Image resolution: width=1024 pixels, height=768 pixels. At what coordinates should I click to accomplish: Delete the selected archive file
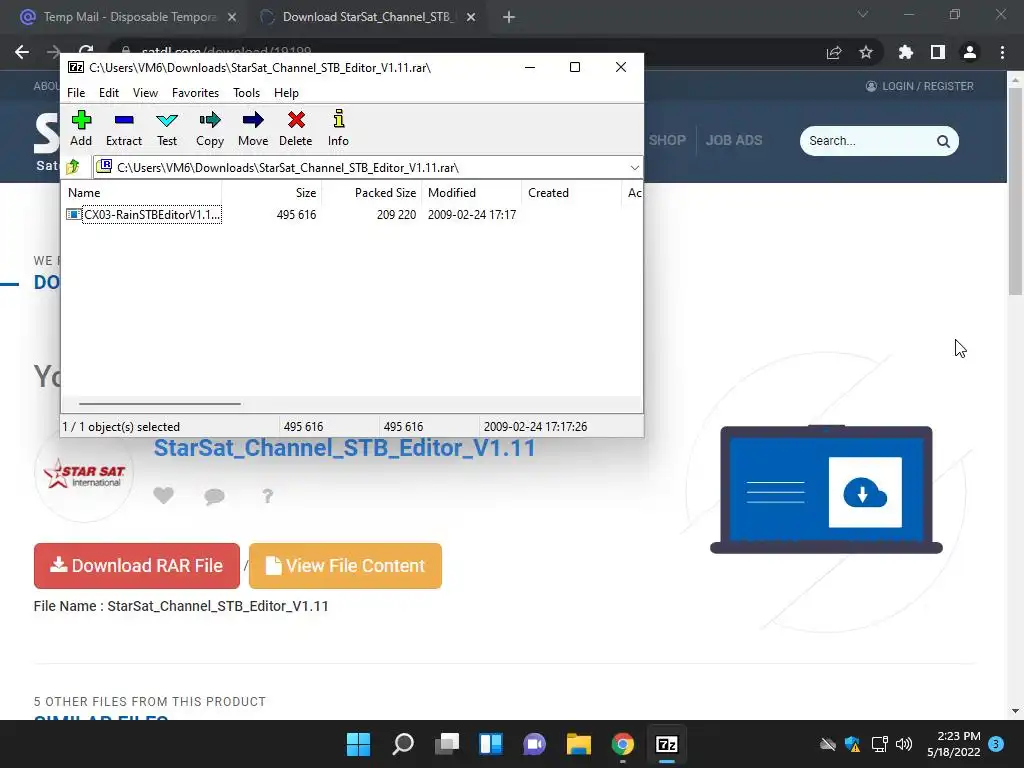tap(296, 129)
